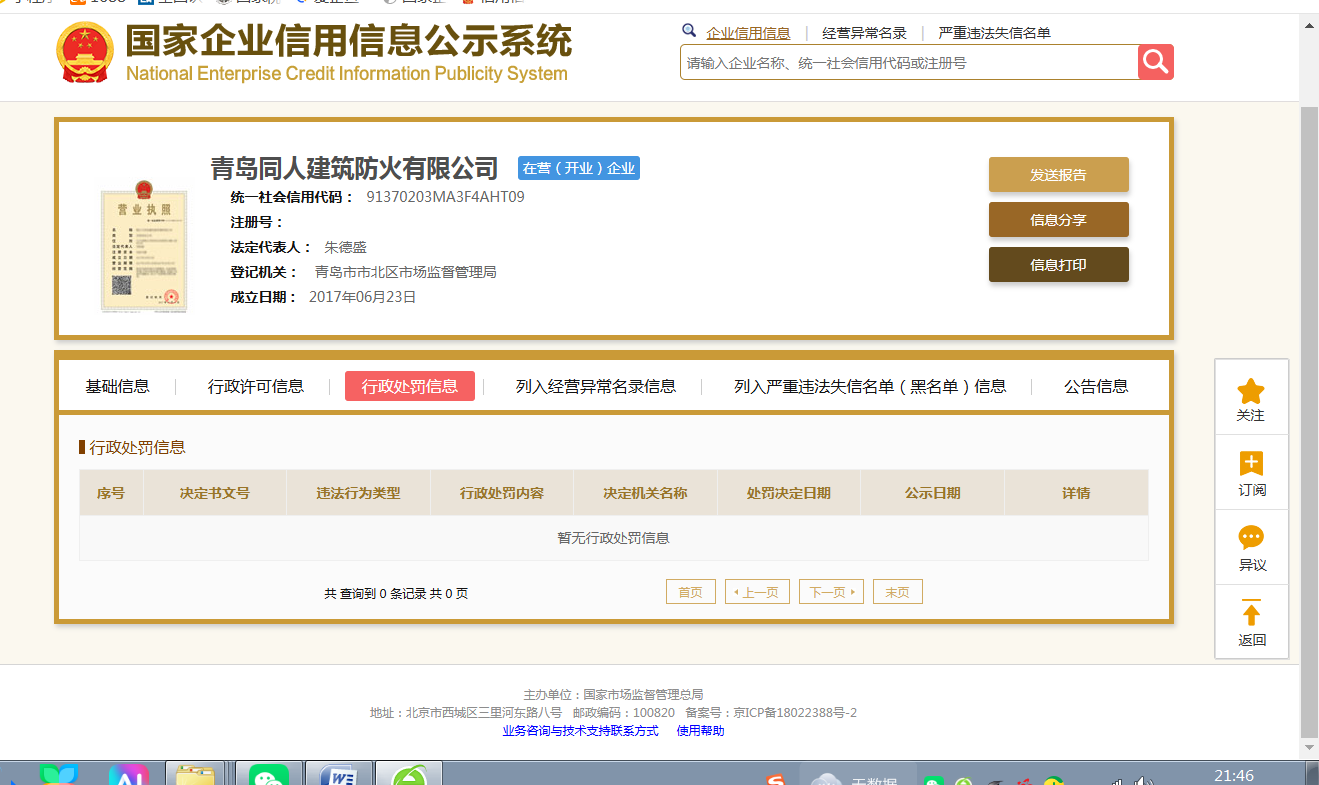The image size is (1319, 785).
Task: Click the business license thumbnail image
Action: [x=144, y=247]
